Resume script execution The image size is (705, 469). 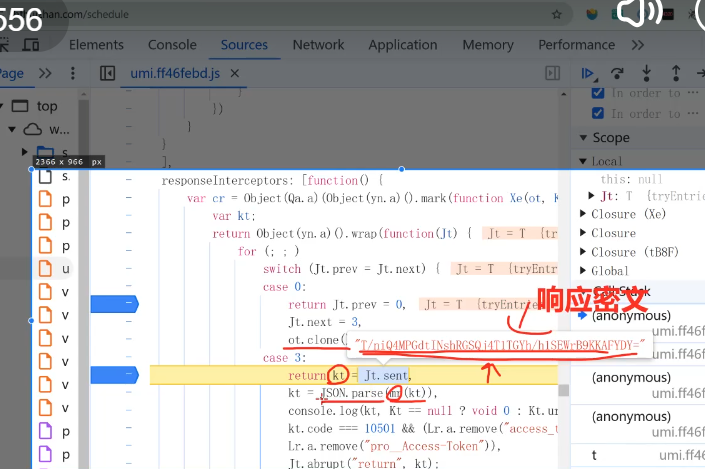(x=589, y=73)
